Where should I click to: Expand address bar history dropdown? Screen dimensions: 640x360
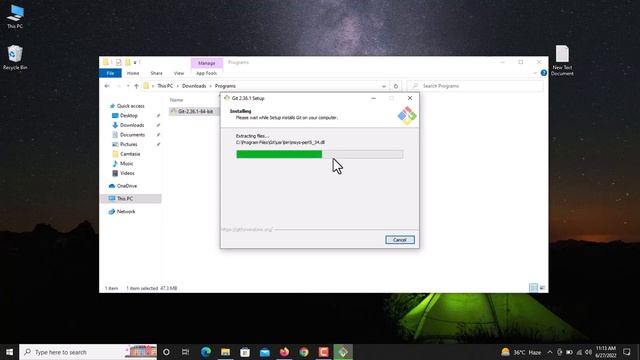(x=384, y=86)
